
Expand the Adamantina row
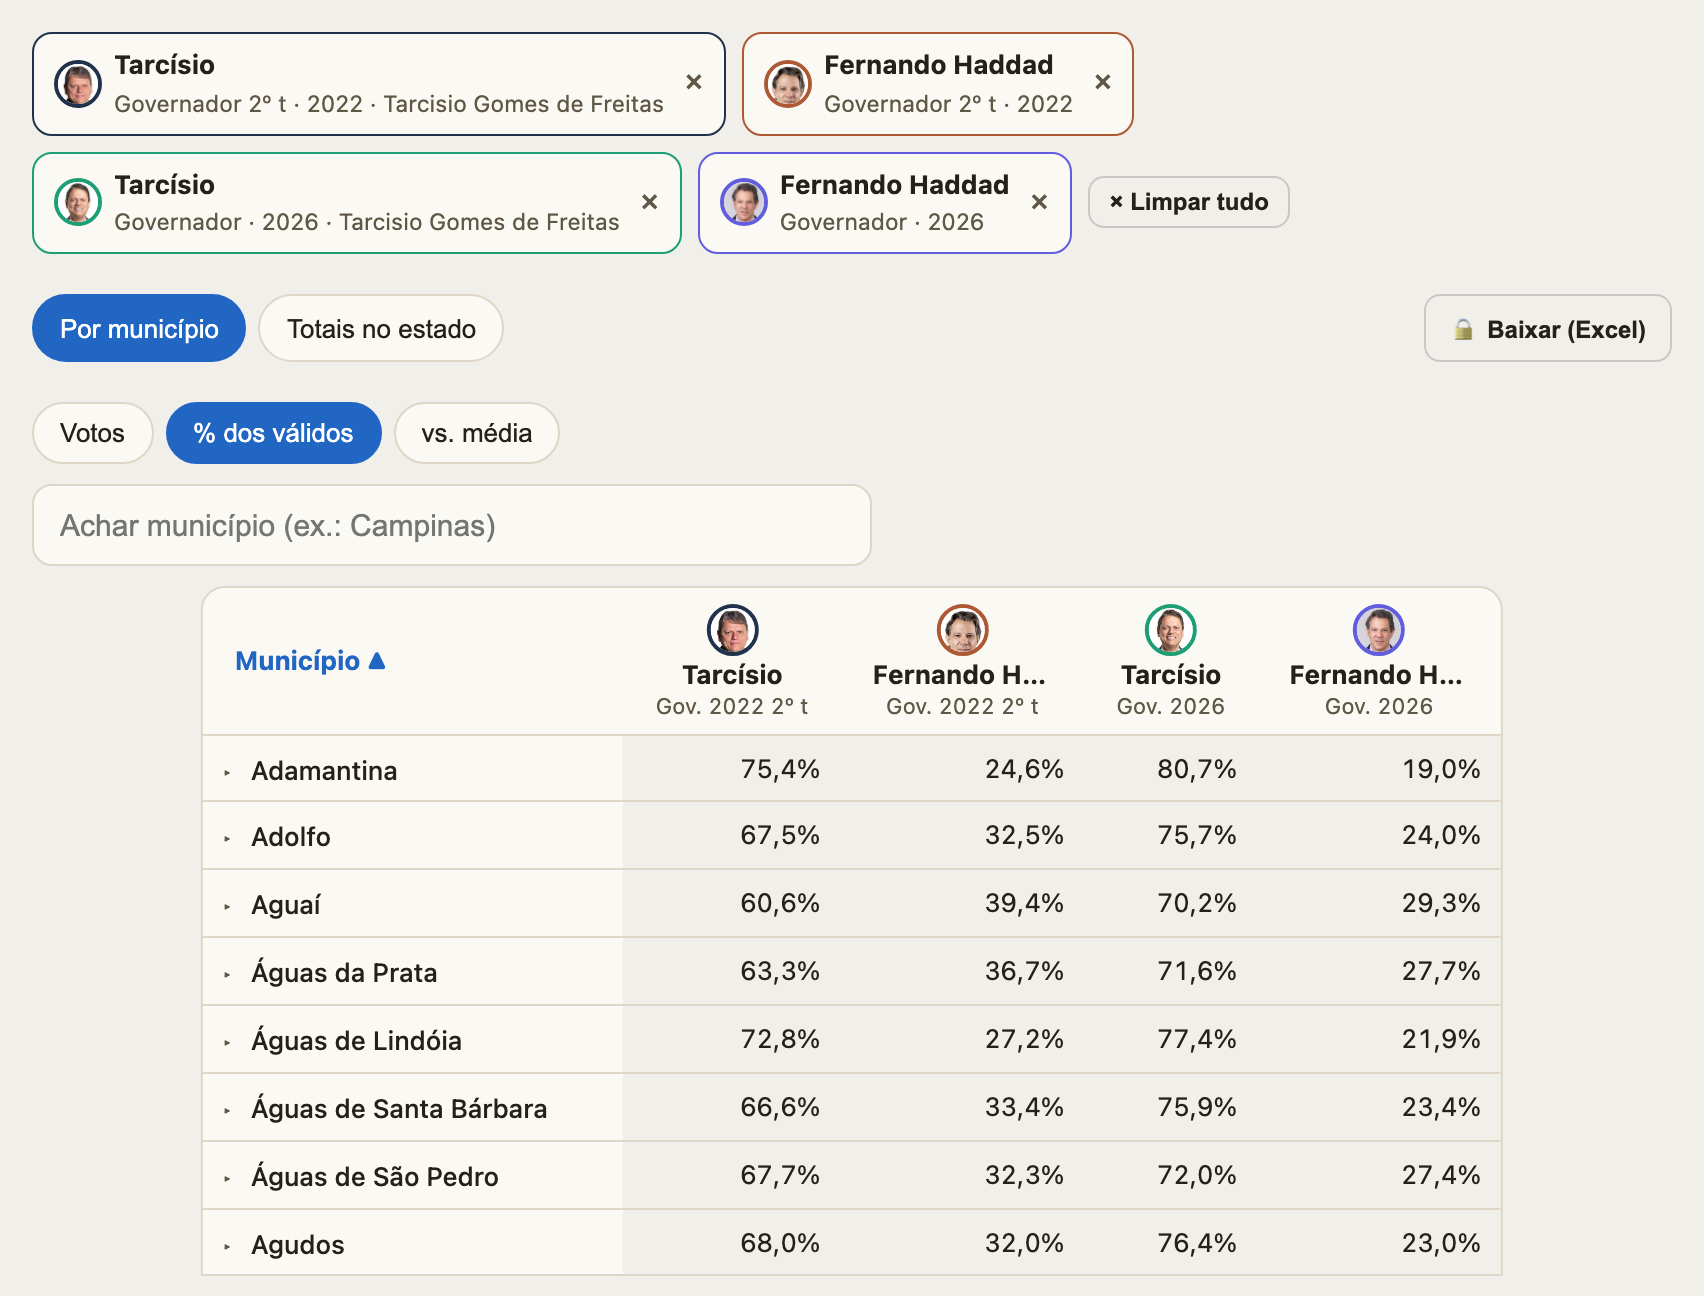227,772
